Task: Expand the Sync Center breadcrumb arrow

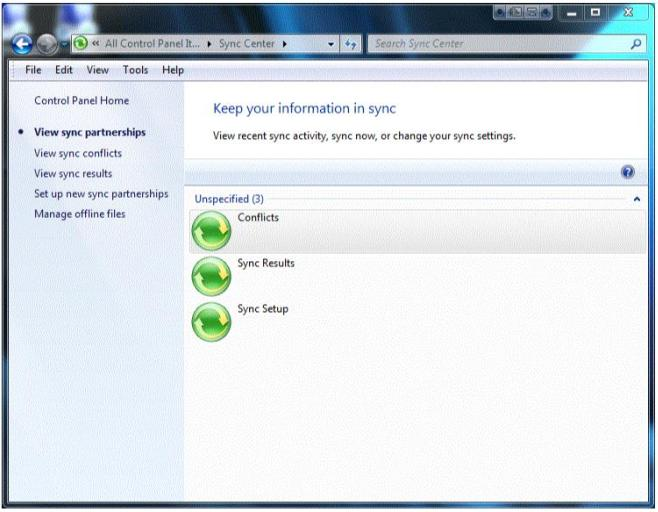Action: pyautogui.click(x=286, y=45)
